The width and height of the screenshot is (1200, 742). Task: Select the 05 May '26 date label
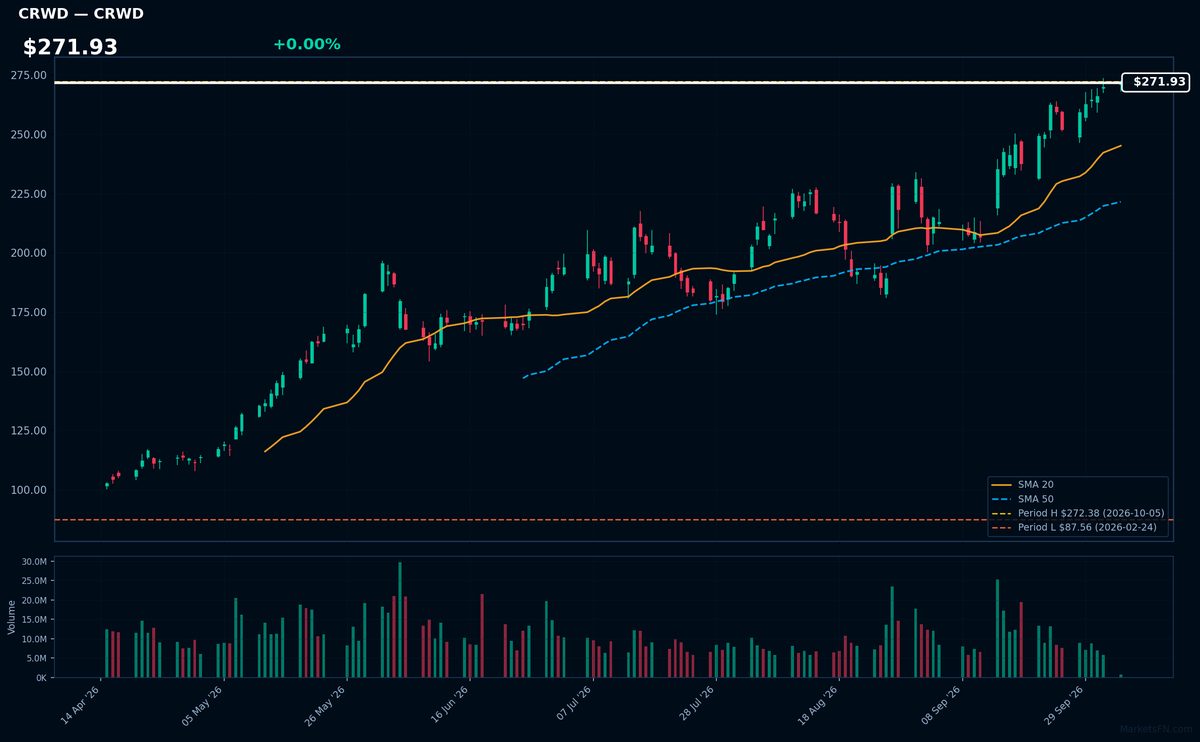(x=203, y=705)
